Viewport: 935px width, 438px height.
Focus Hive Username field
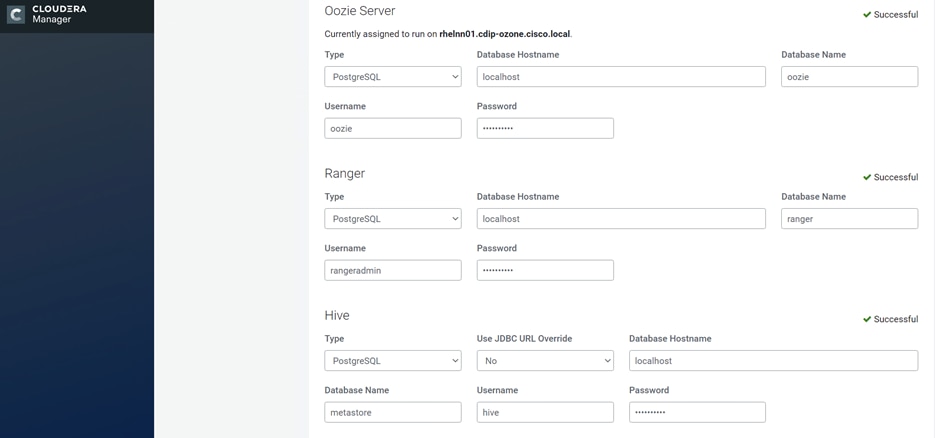tap(545, 412)
